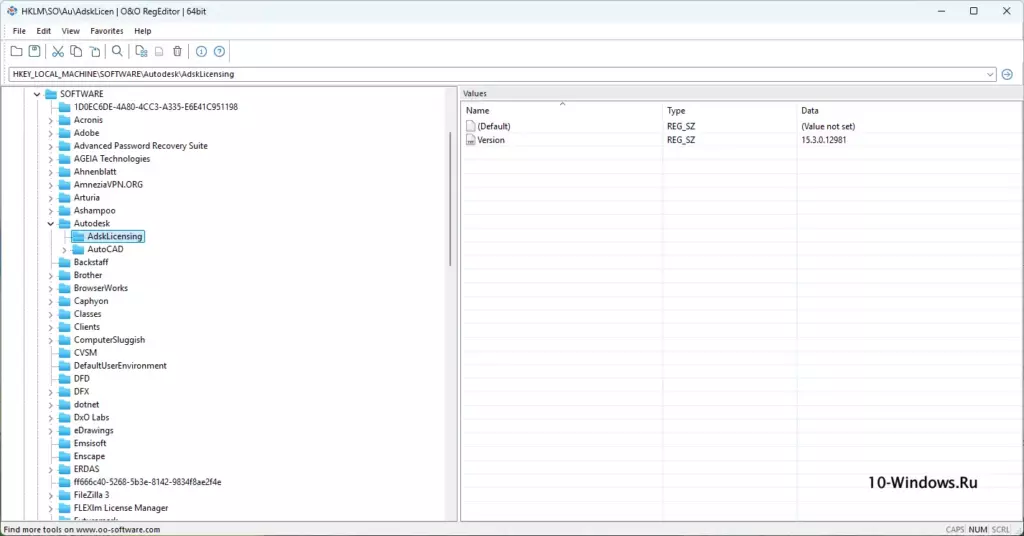This screenshot has width=1024, height=536.
Task: Click the copy toolbar icon
Action: point(76,52)
